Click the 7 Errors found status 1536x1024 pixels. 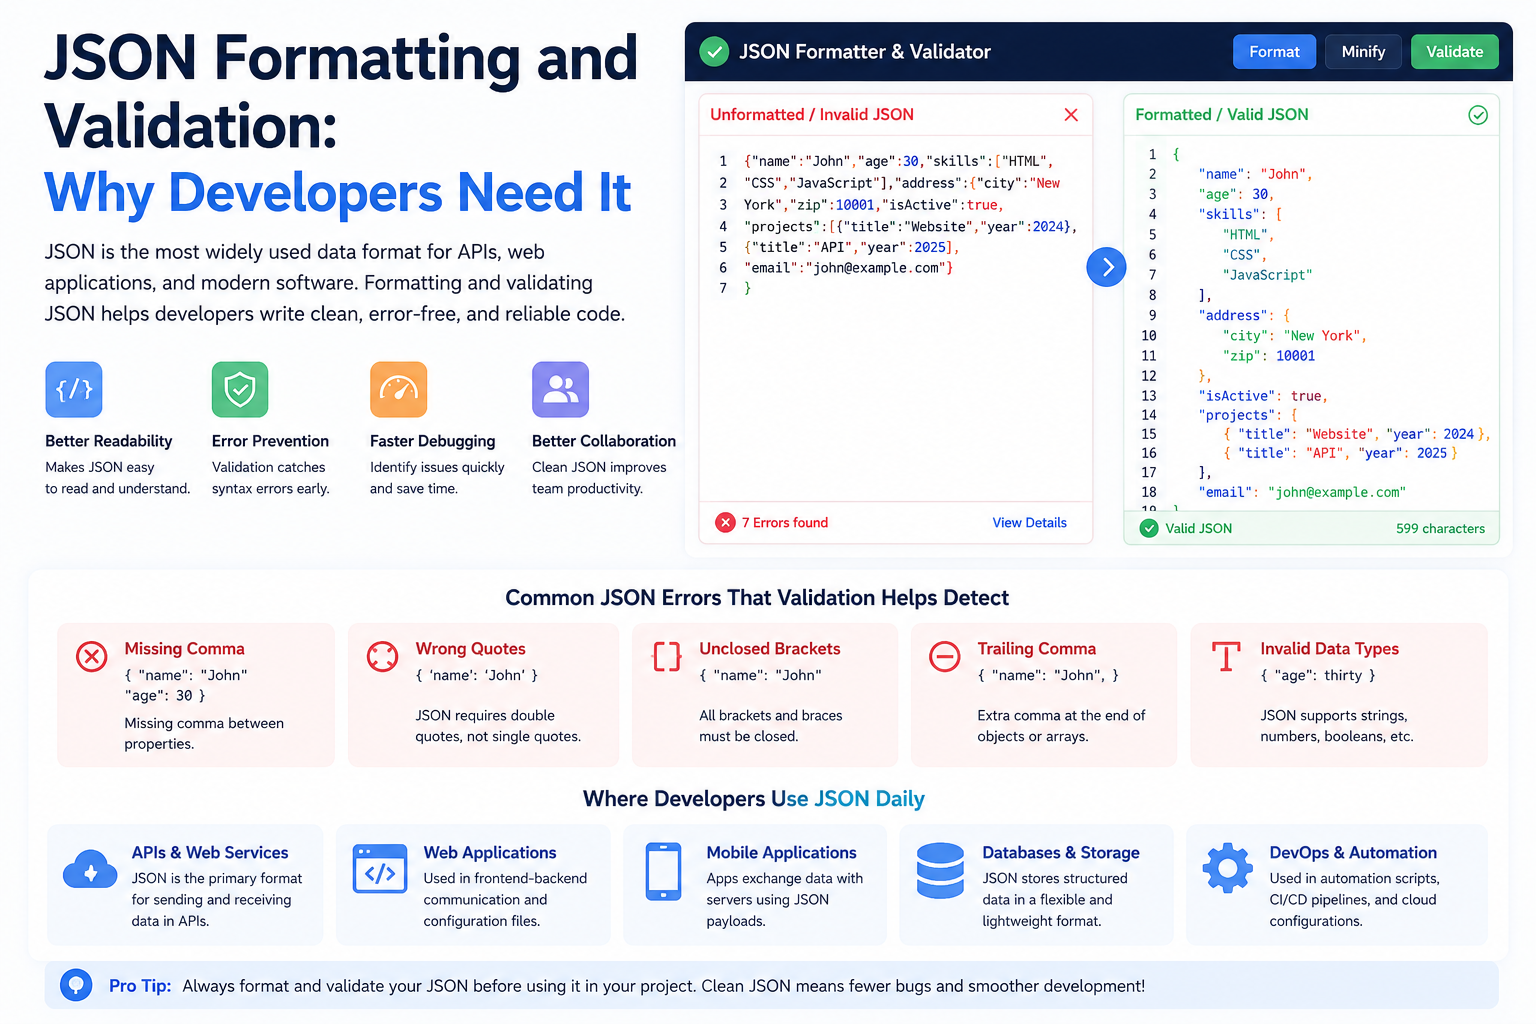pos(772,522)
